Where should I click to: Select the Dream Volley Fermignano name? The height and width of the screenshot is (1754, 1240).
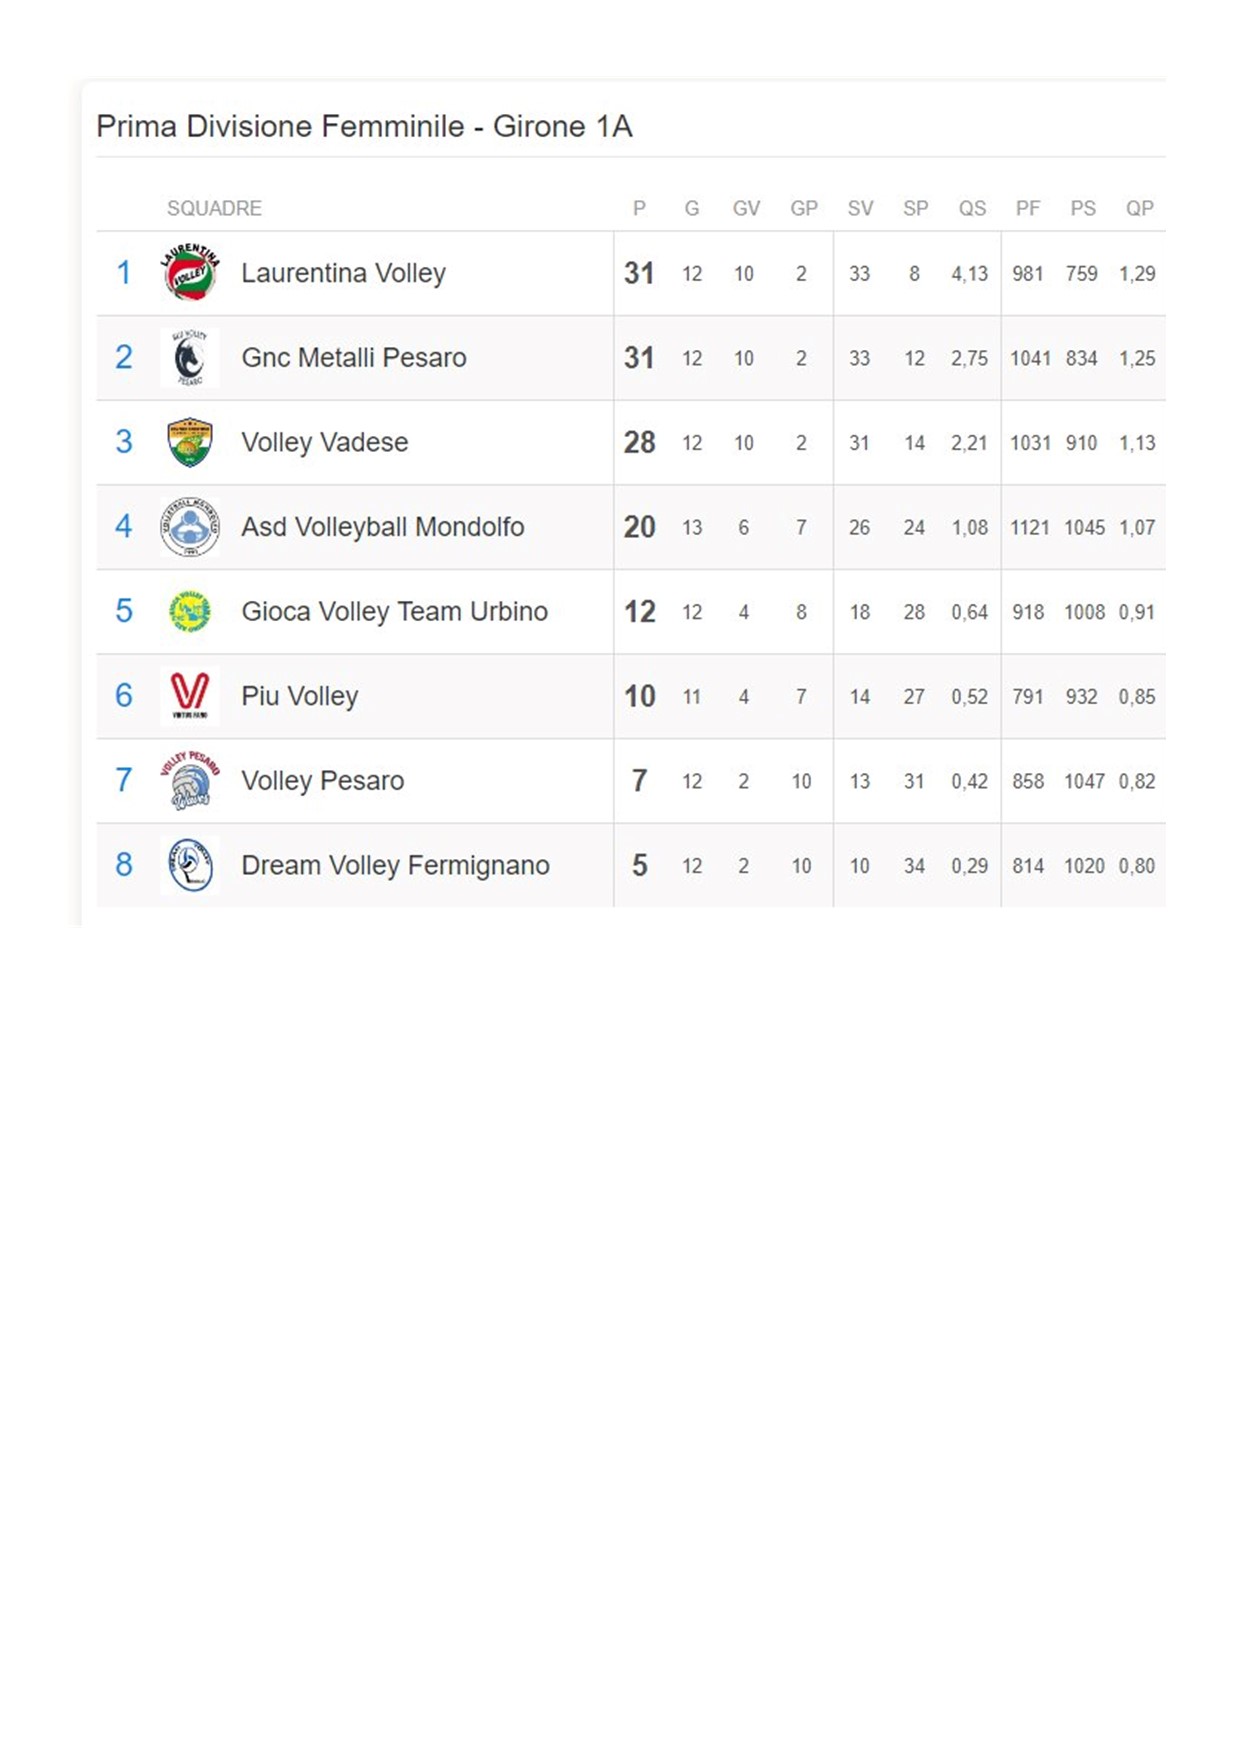coord(395,865)
